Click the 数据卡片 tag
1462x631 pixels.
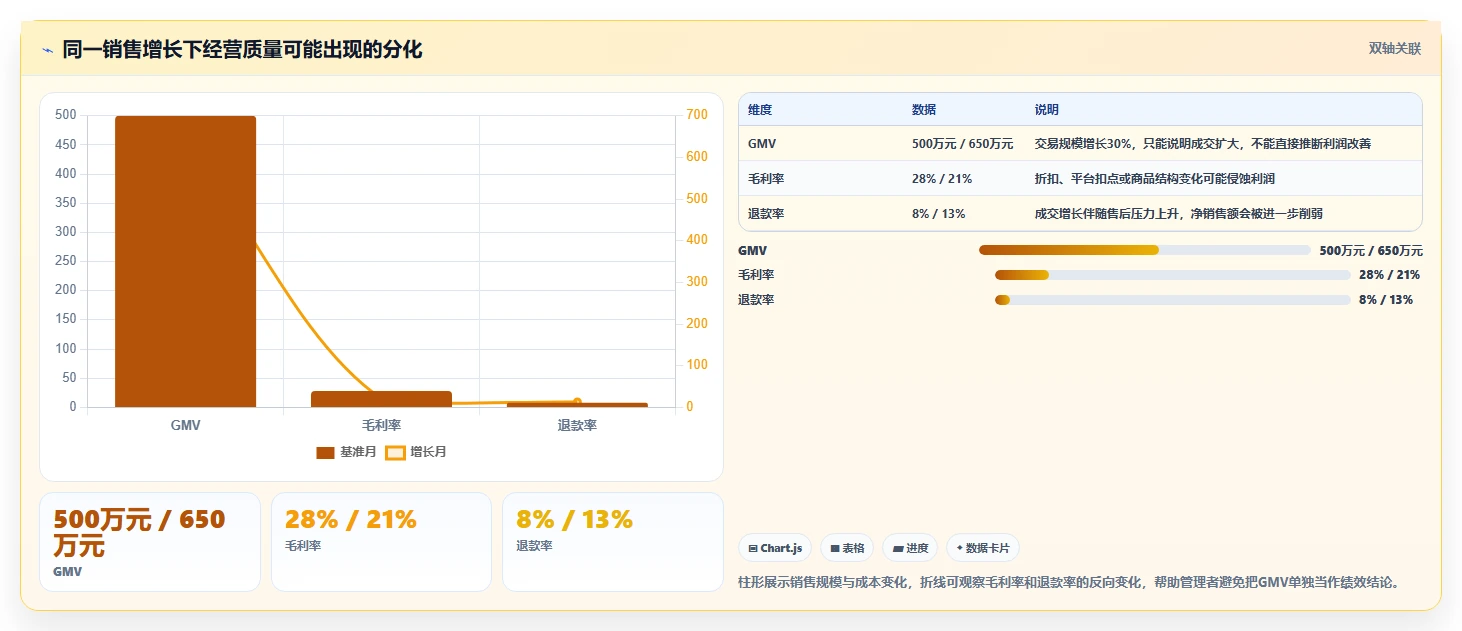[x=983, y=548]
